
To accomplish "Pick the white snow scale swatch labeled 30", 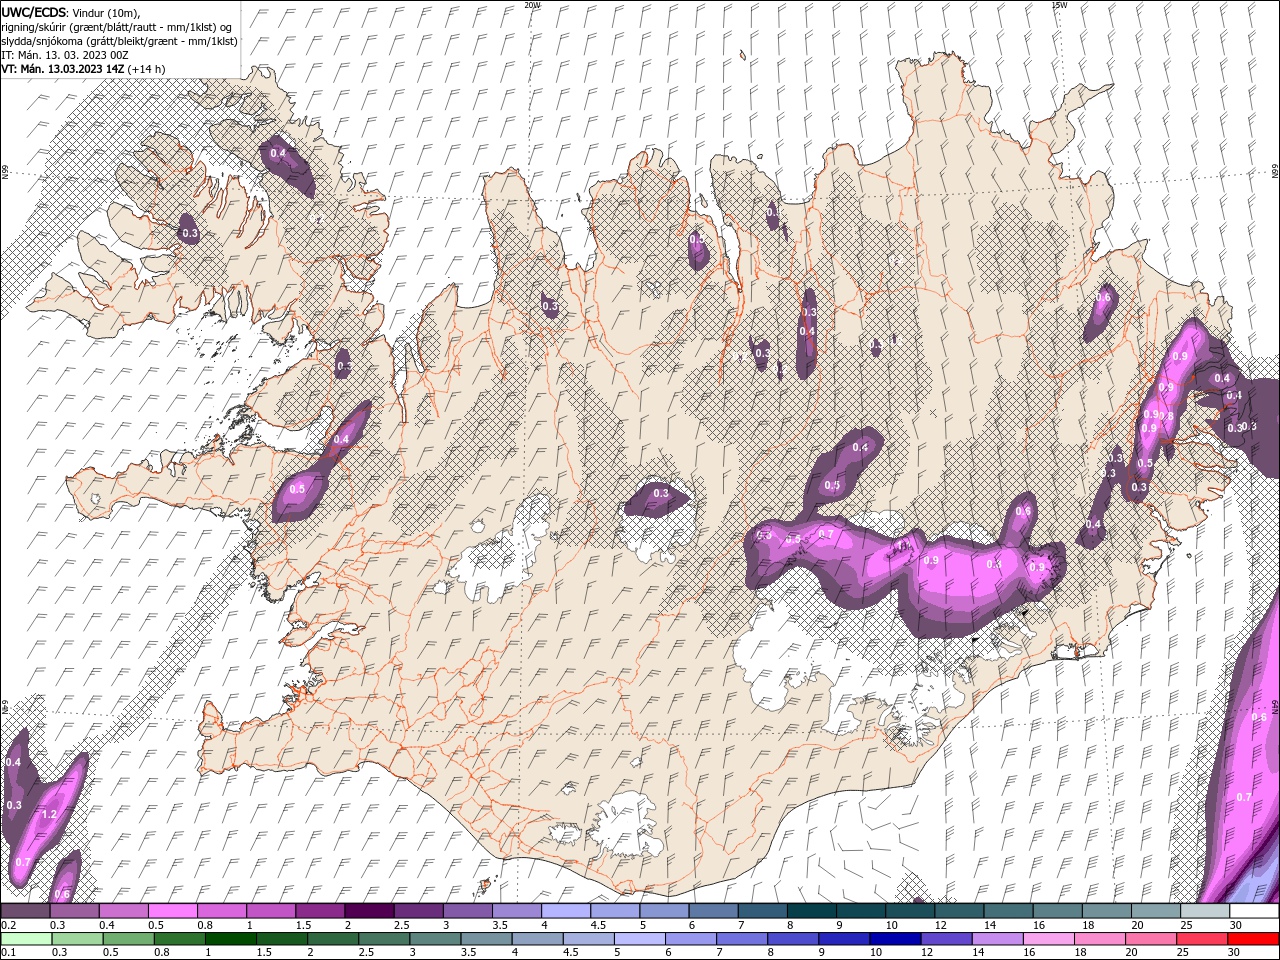I will coord(1253,911).
